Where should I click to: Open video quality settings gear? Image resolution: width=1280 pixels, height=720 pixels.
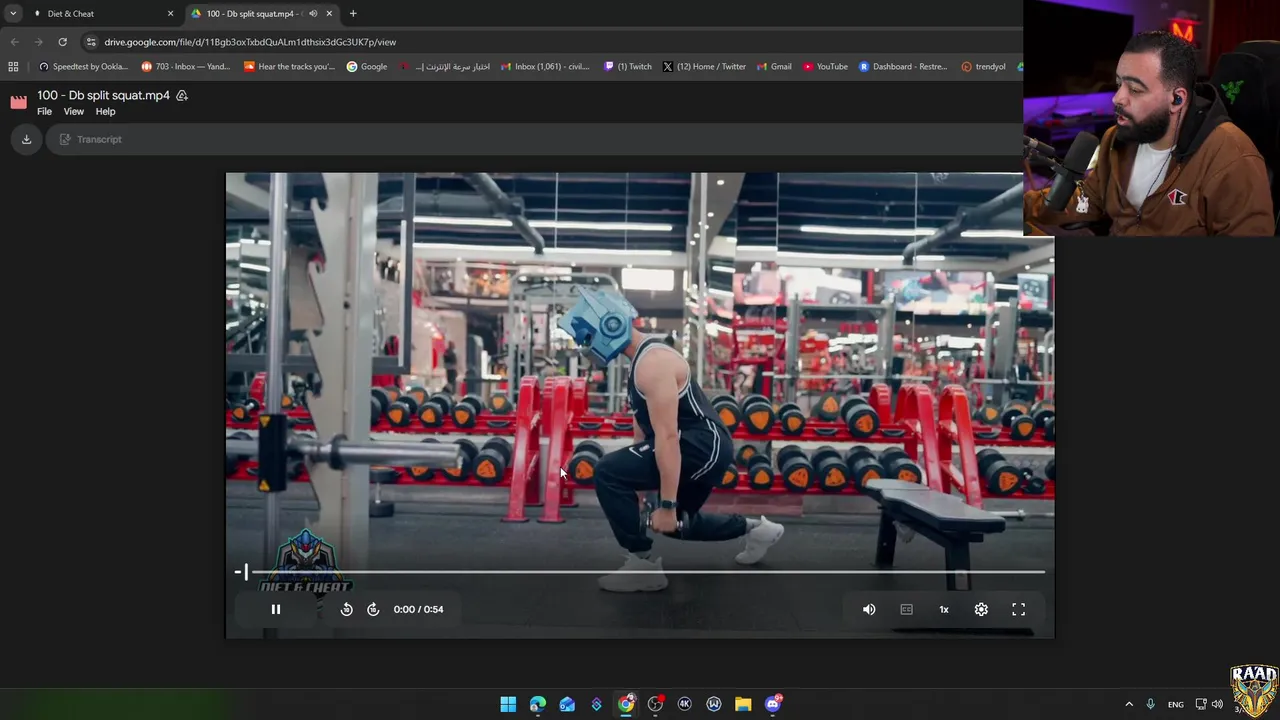(x=981, y=609)
